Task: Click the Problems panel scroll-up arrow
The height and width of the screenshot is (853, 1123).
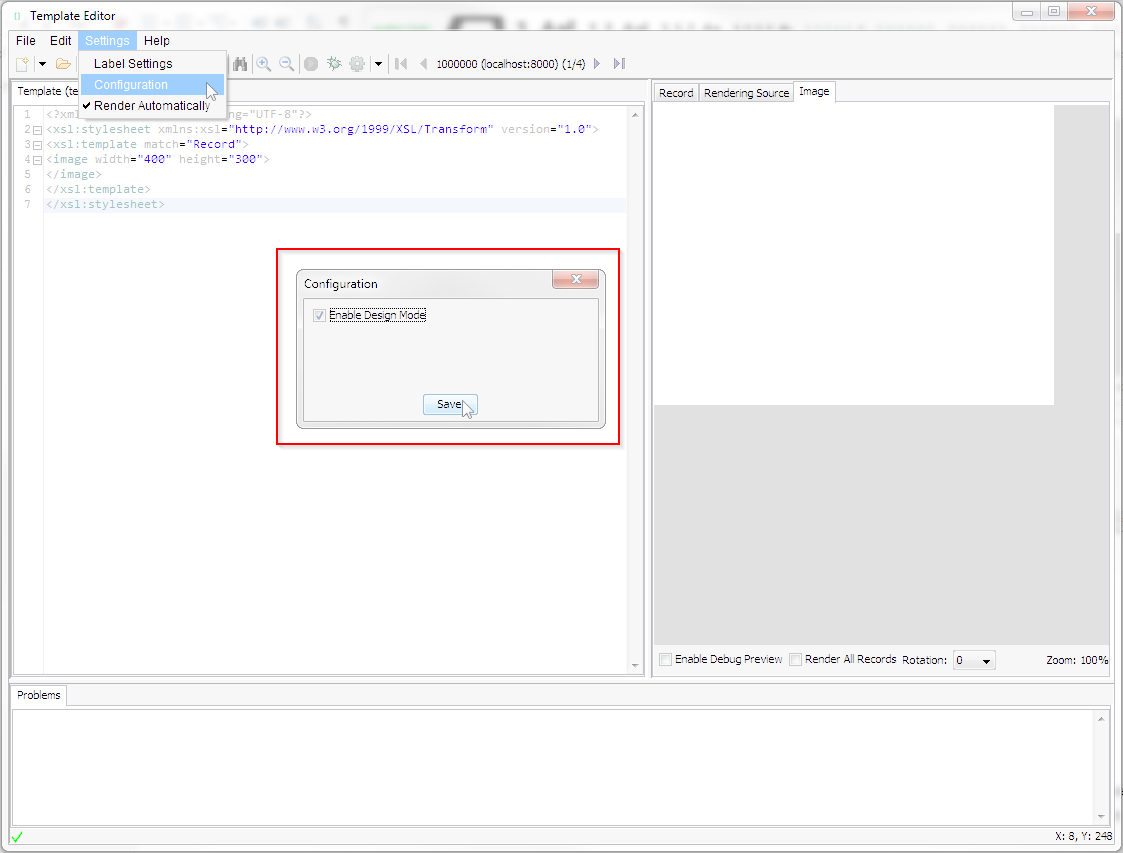Action: [x=1101, y=719]
